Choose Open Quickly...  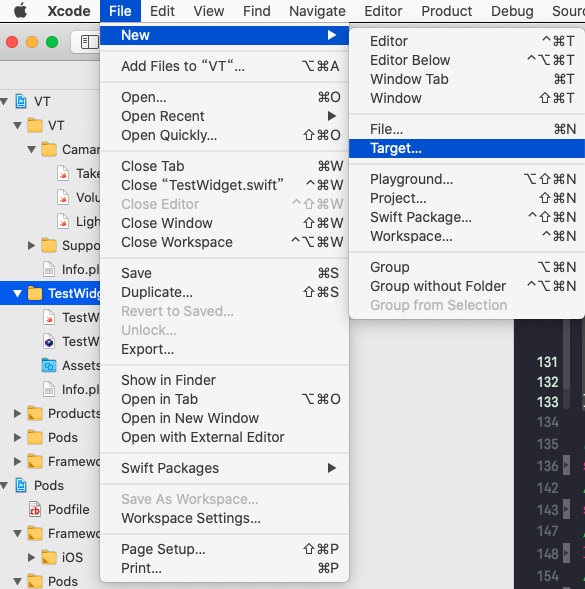[x=224, y=135]
